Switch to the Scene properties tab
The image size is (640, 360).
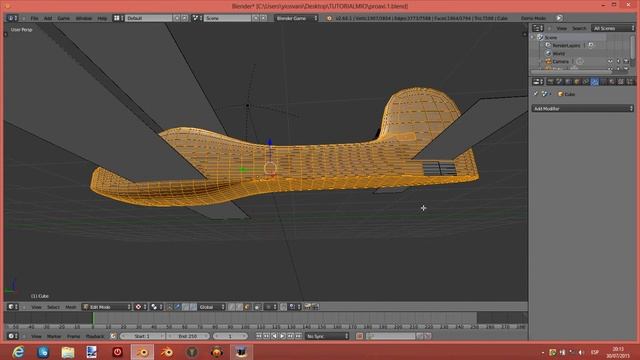(x=559, y=82)
